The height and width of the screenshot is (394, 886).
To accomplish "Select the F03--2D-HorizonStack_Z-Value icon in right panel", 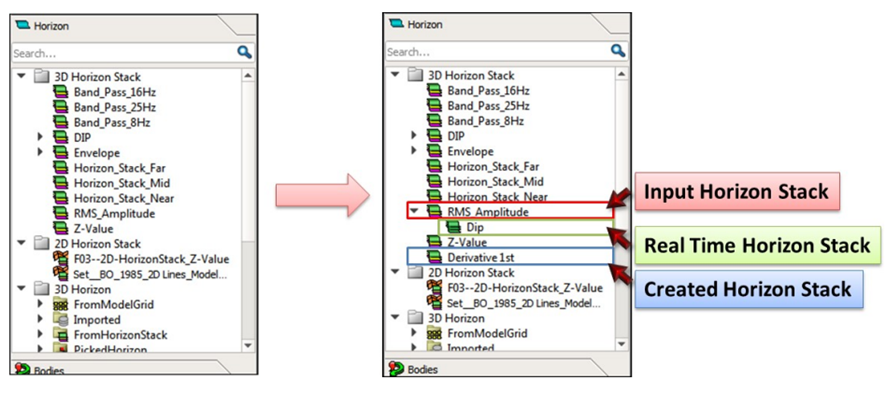I will [434, 288].
